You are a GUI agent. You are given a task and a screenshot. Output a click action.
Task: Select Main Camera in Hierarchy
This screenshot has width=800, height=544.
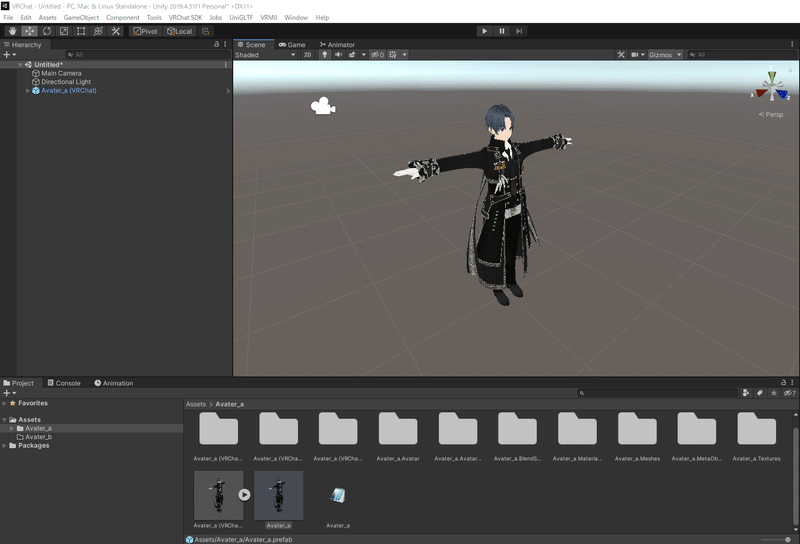(x=61, y=73)
